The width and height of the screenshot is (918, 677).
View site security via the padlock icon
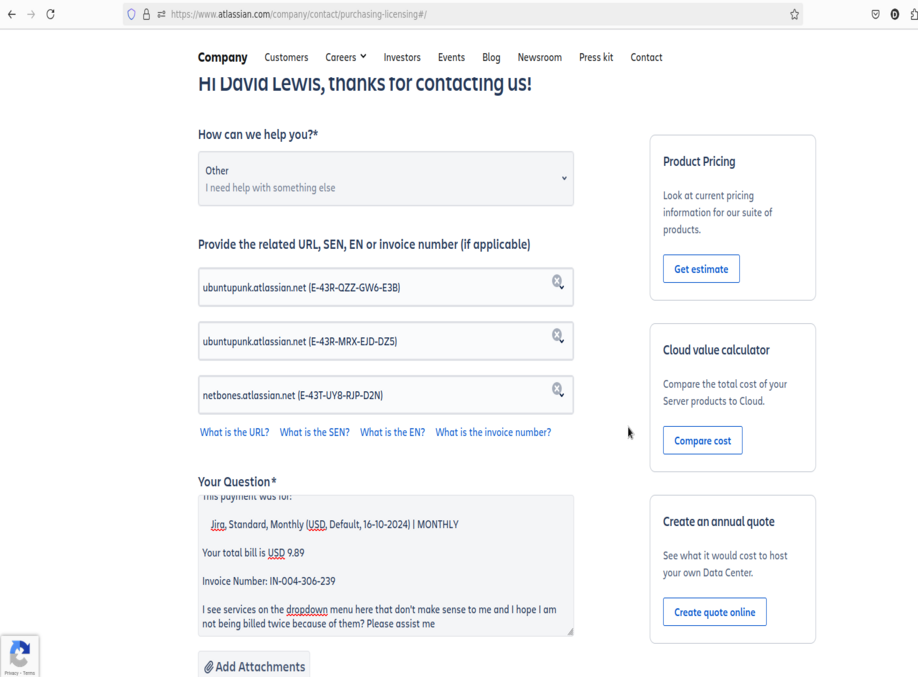[146, 15]
